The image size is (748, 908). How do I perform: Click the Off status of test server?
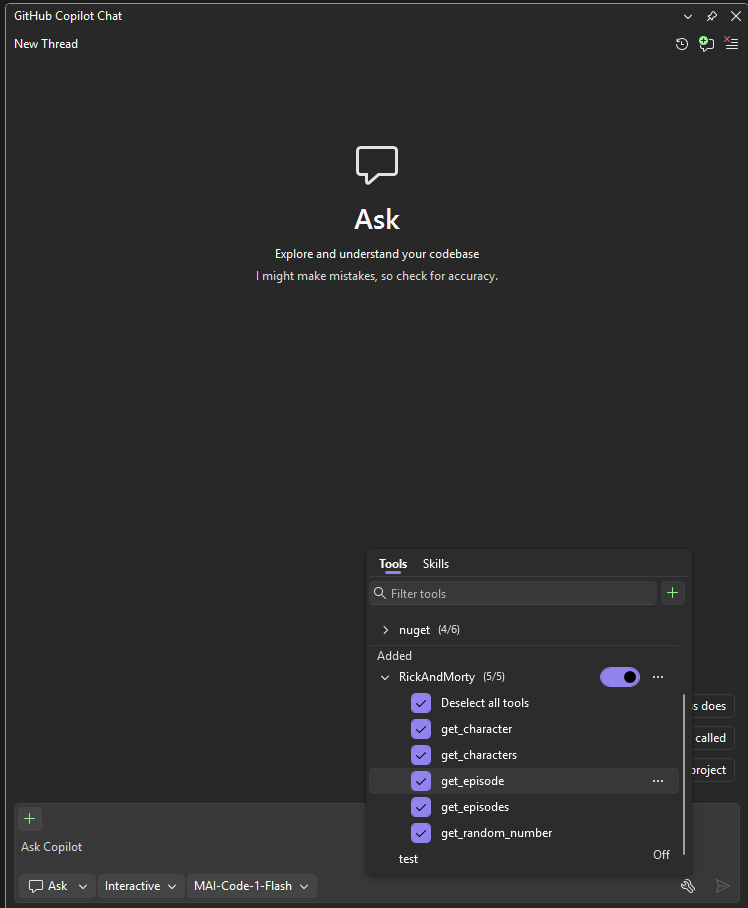(x=661, y=855)
